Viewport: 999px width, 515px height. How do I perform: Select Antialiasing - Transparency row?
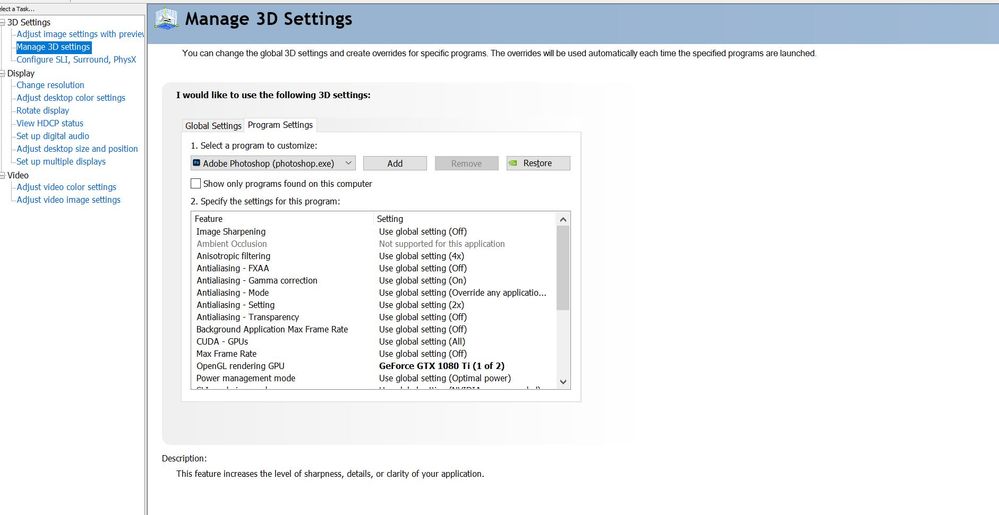coord(373,317)
